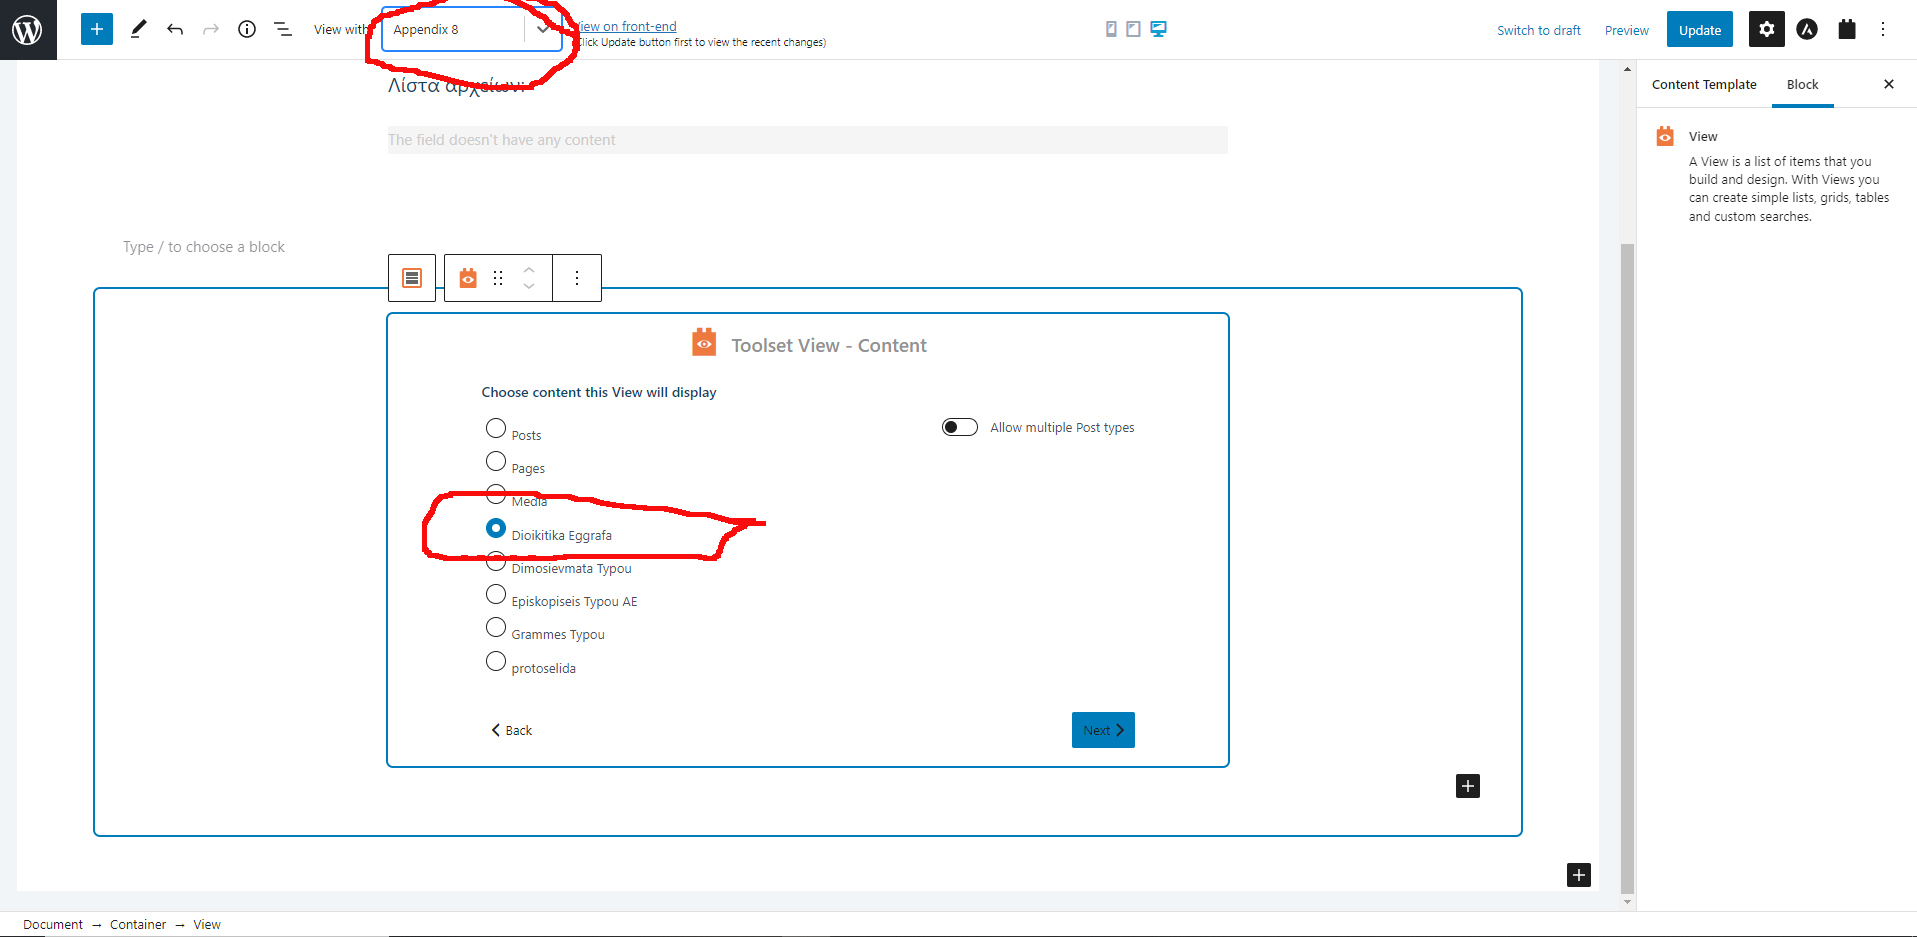Select Grammes Typou radio button
The width and height of the screenshot is (1917, 937).
[496, 627]
